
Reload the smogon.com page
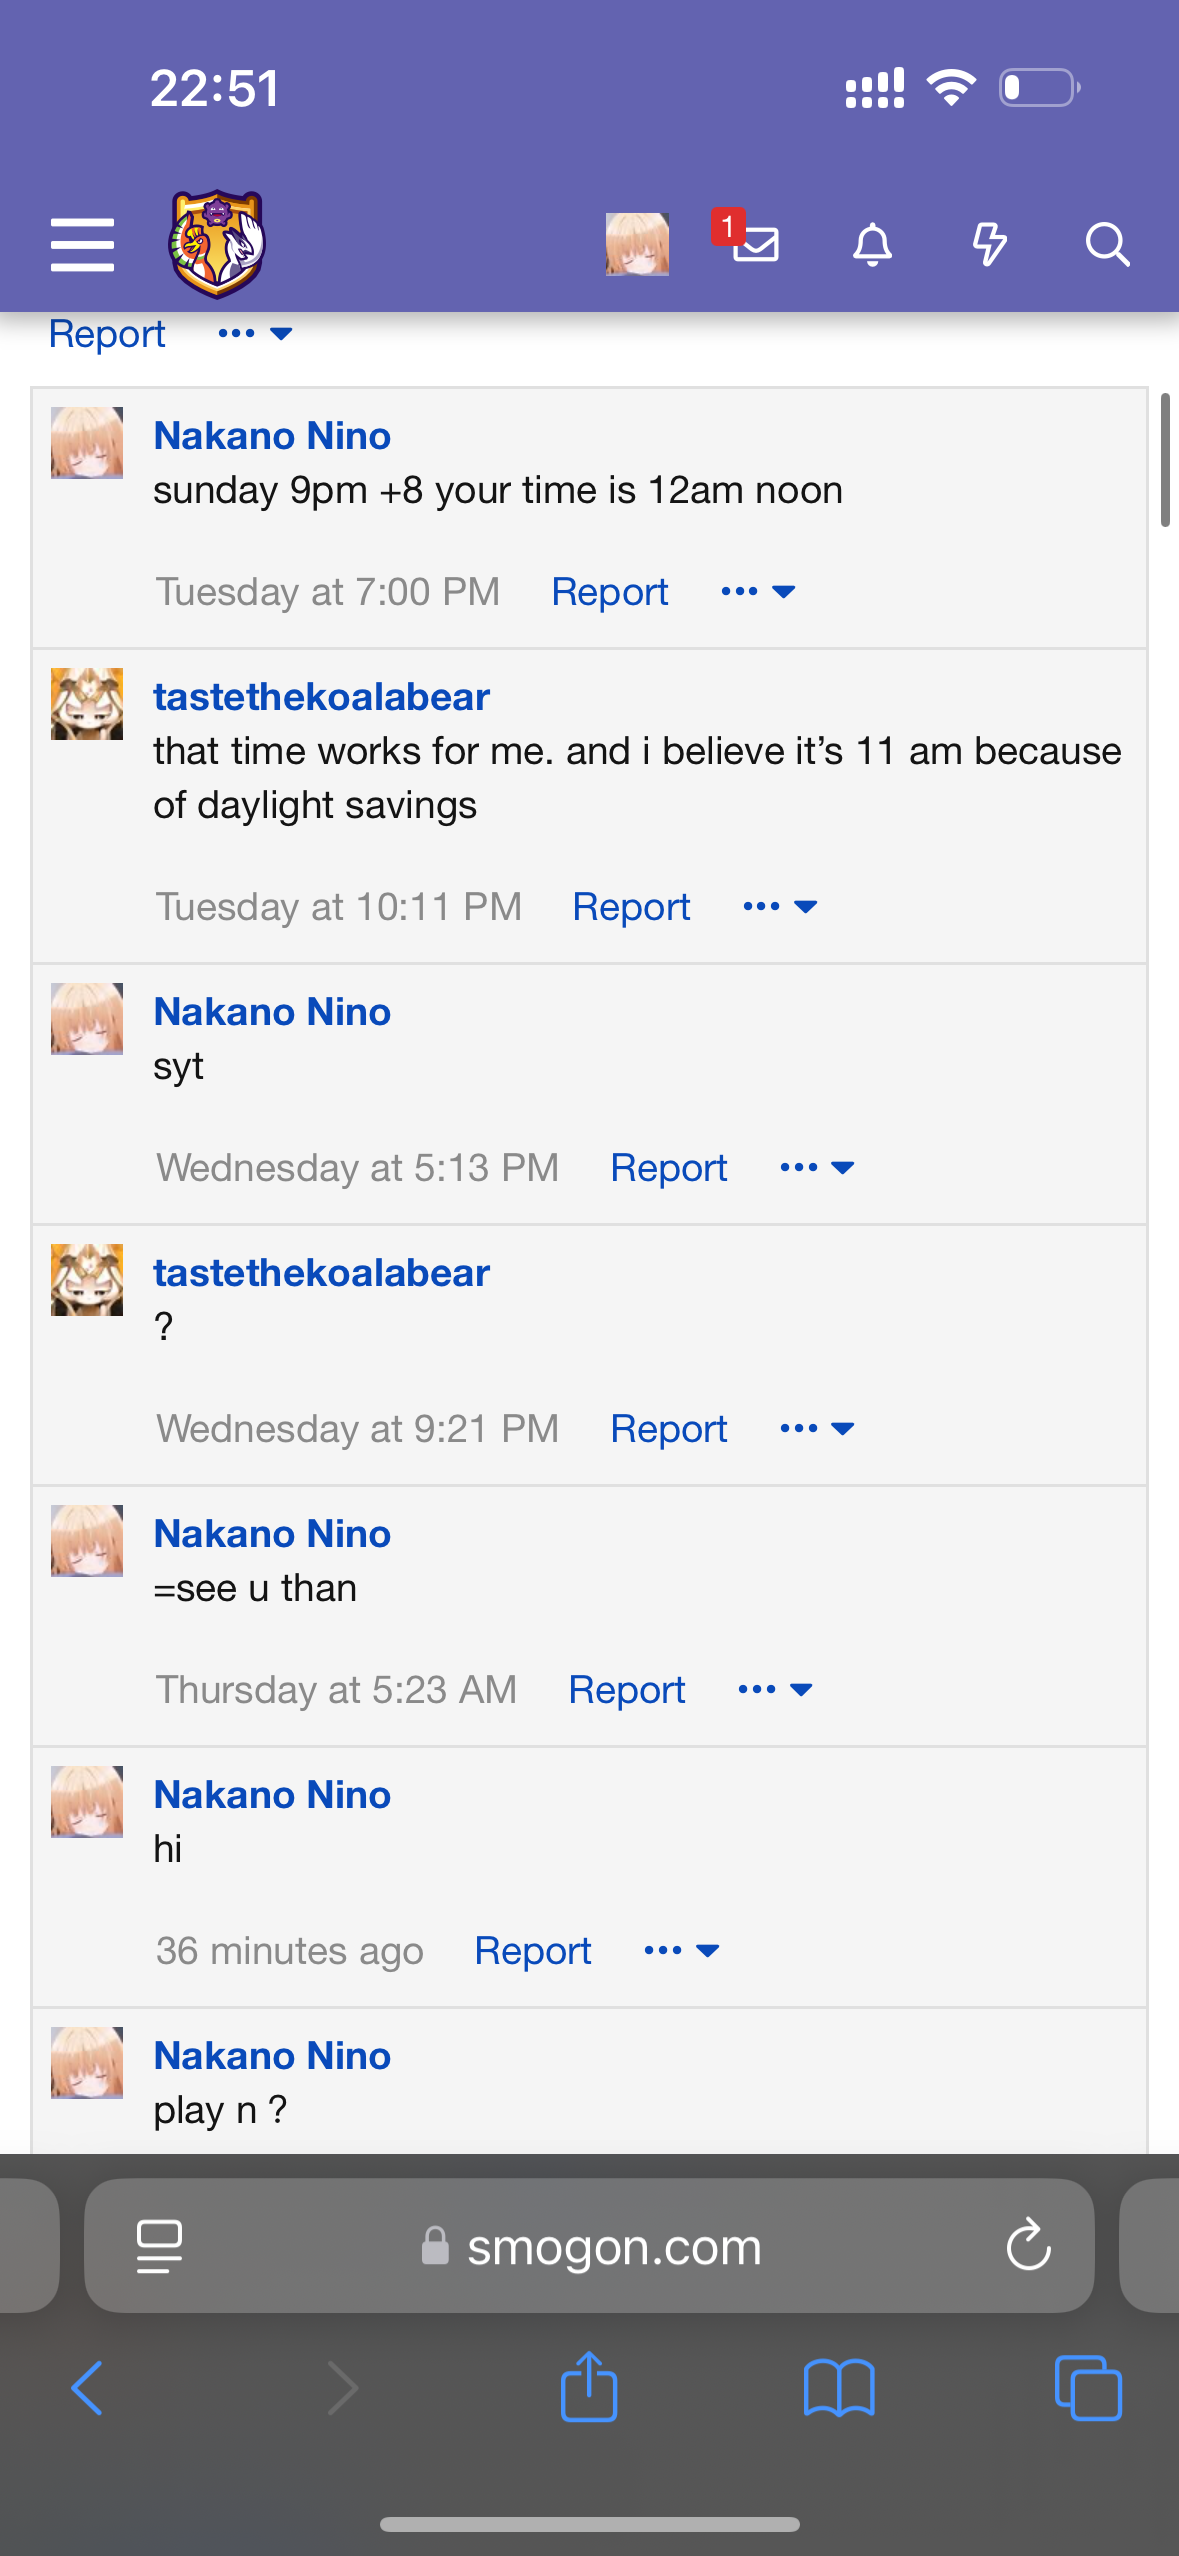tap(1028, 2246)
